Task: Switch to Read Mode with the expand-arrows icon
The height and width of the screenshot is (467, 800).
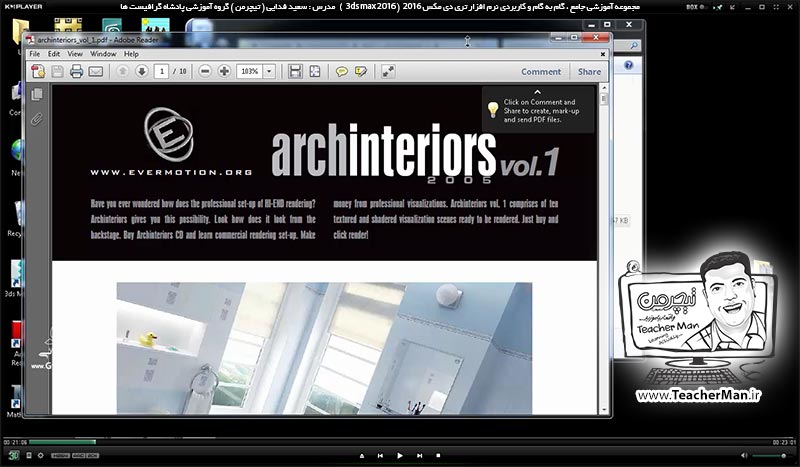Action: click(388, 71)
